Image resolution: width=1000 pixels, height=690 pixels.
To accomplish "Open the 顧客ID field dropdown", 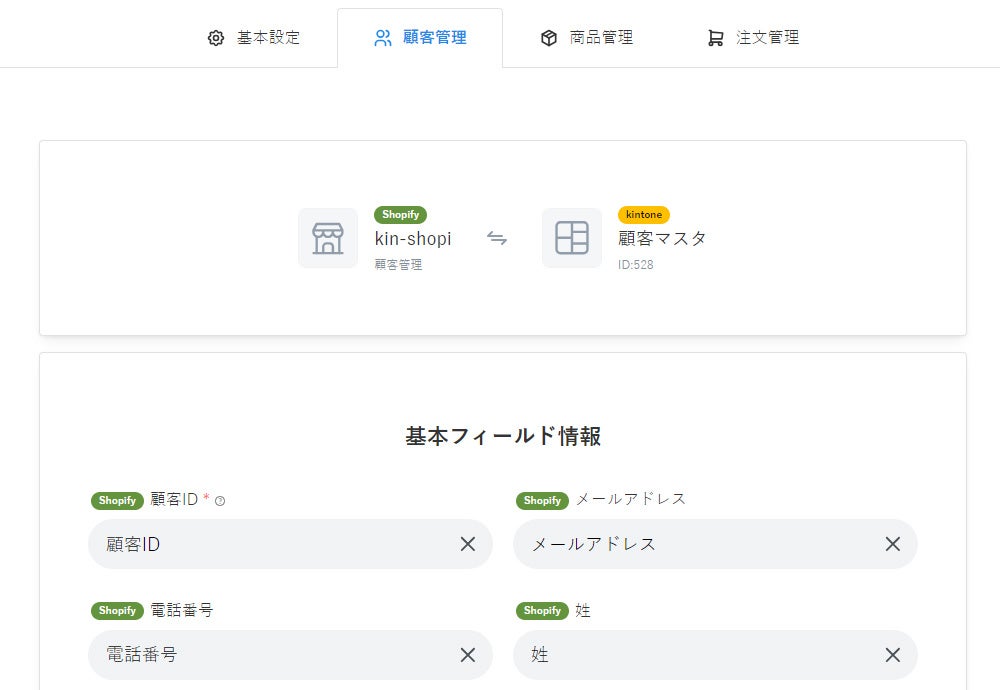I will coord(270,544).
